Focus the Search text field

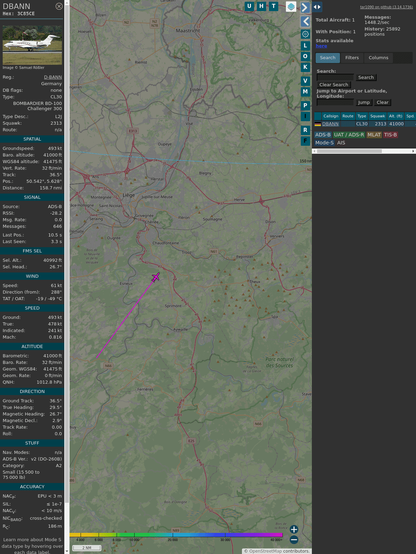tap(335, 77)
